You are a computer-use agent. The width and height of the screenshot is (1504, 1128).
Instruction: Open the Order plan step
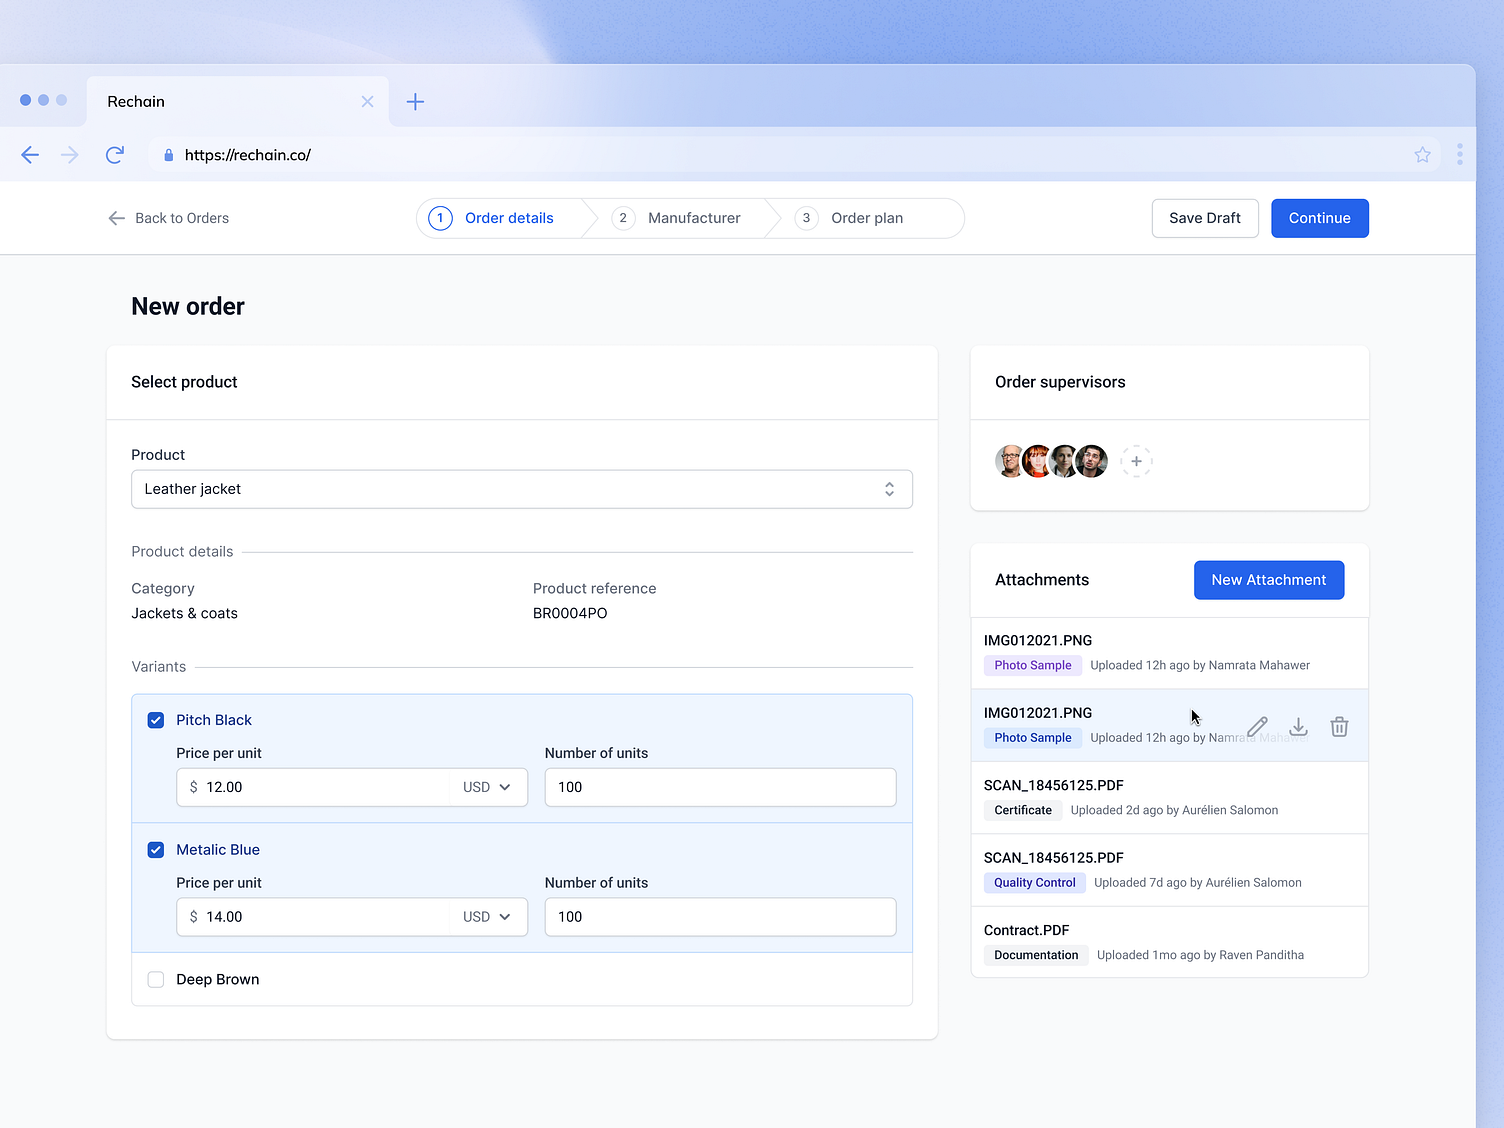[x=866, y=218]
